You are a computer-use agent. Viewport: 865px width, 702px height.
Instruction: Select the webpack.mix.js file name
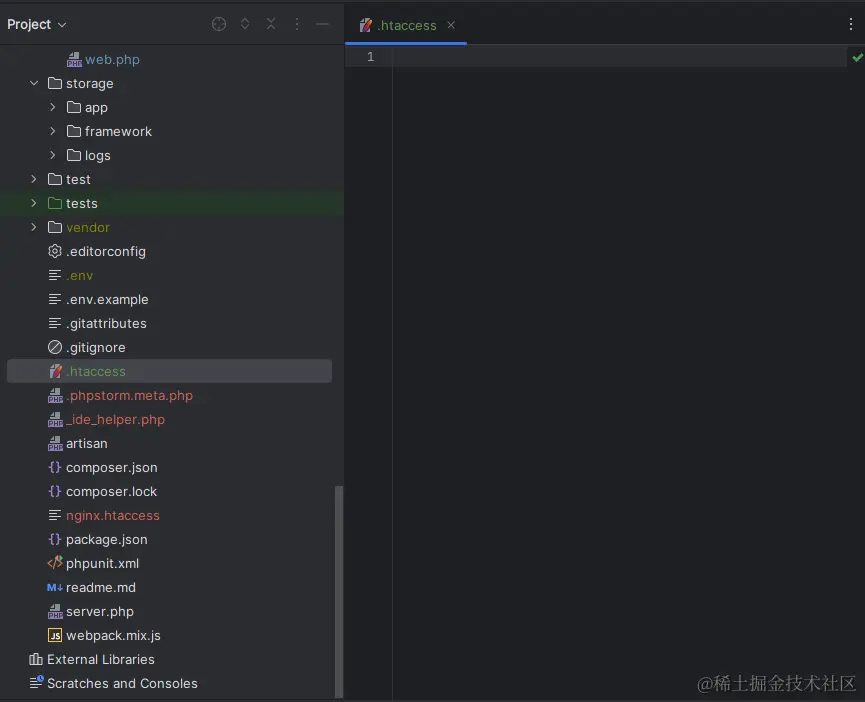tap(113, 635)
